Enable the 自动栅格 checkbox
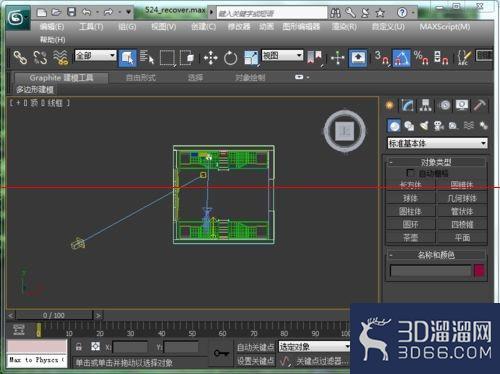The height and width of the screenshot is (374, 500). point(410,173)
